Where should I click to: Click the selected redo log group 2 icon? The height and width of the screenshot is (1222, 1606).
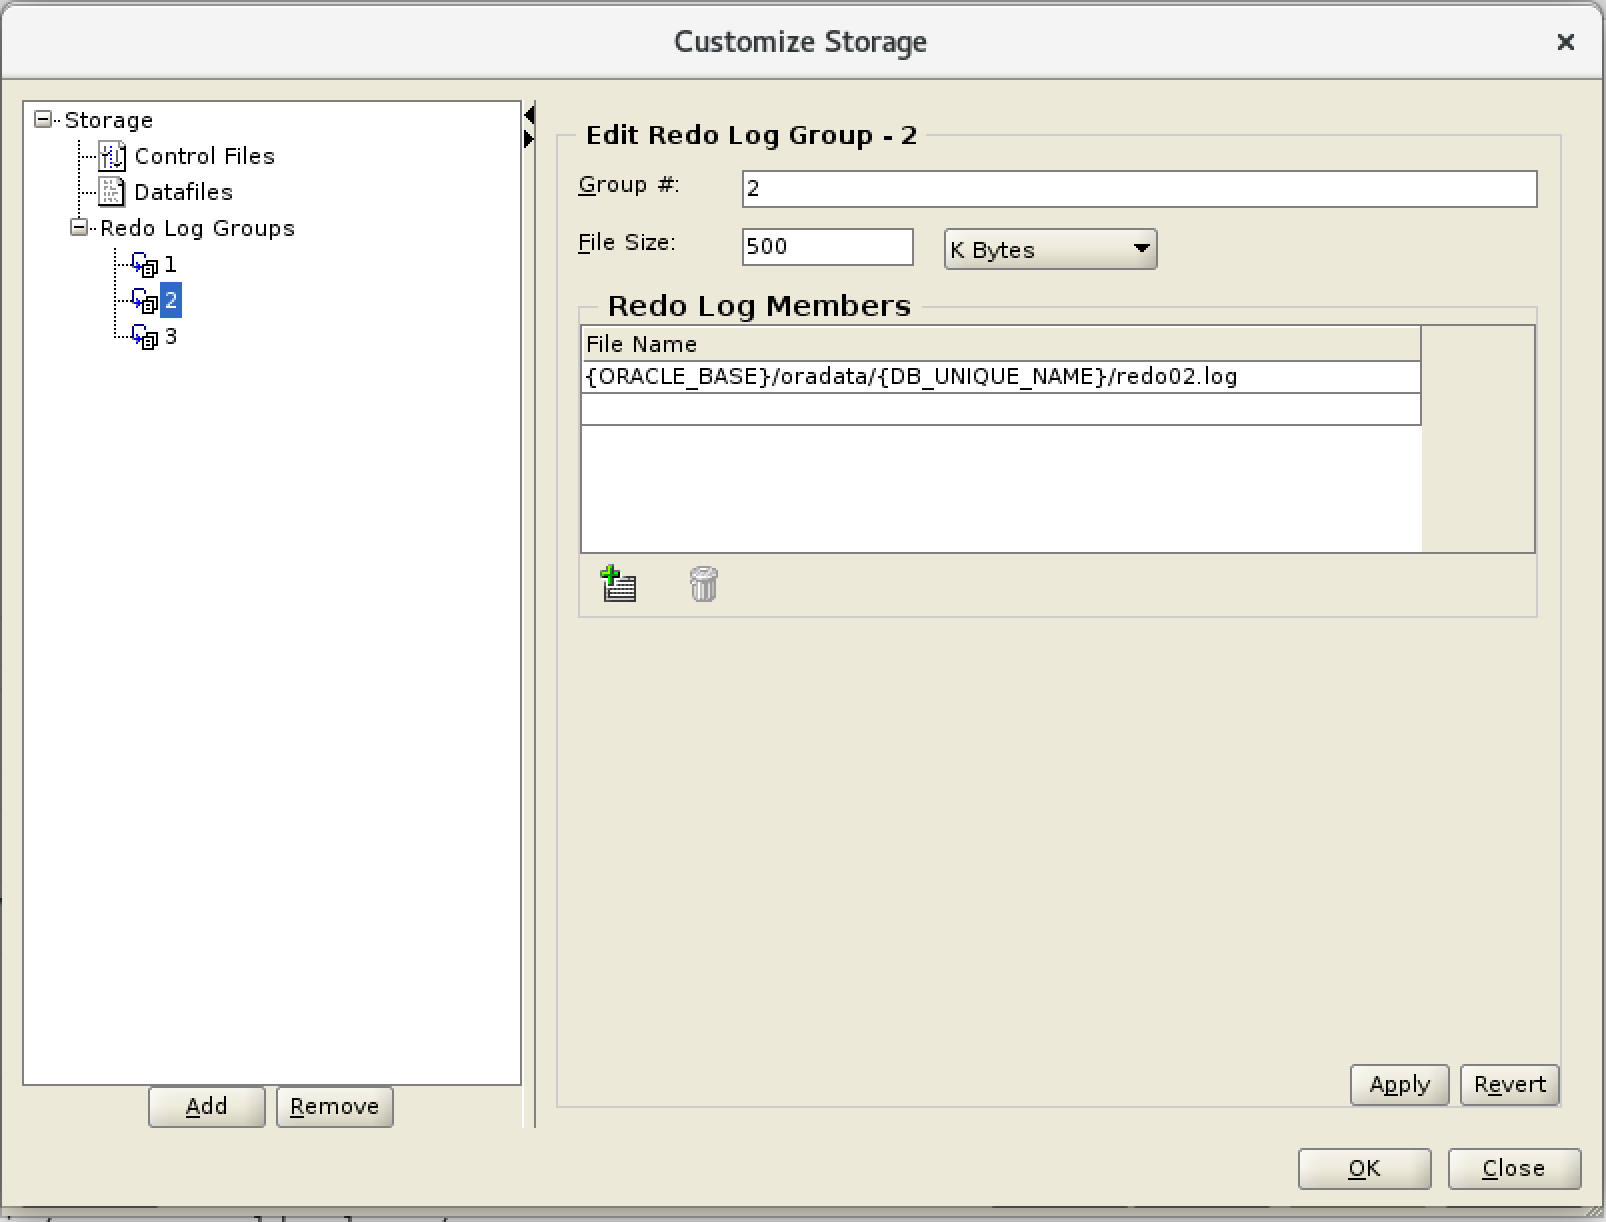click(145, 301)
